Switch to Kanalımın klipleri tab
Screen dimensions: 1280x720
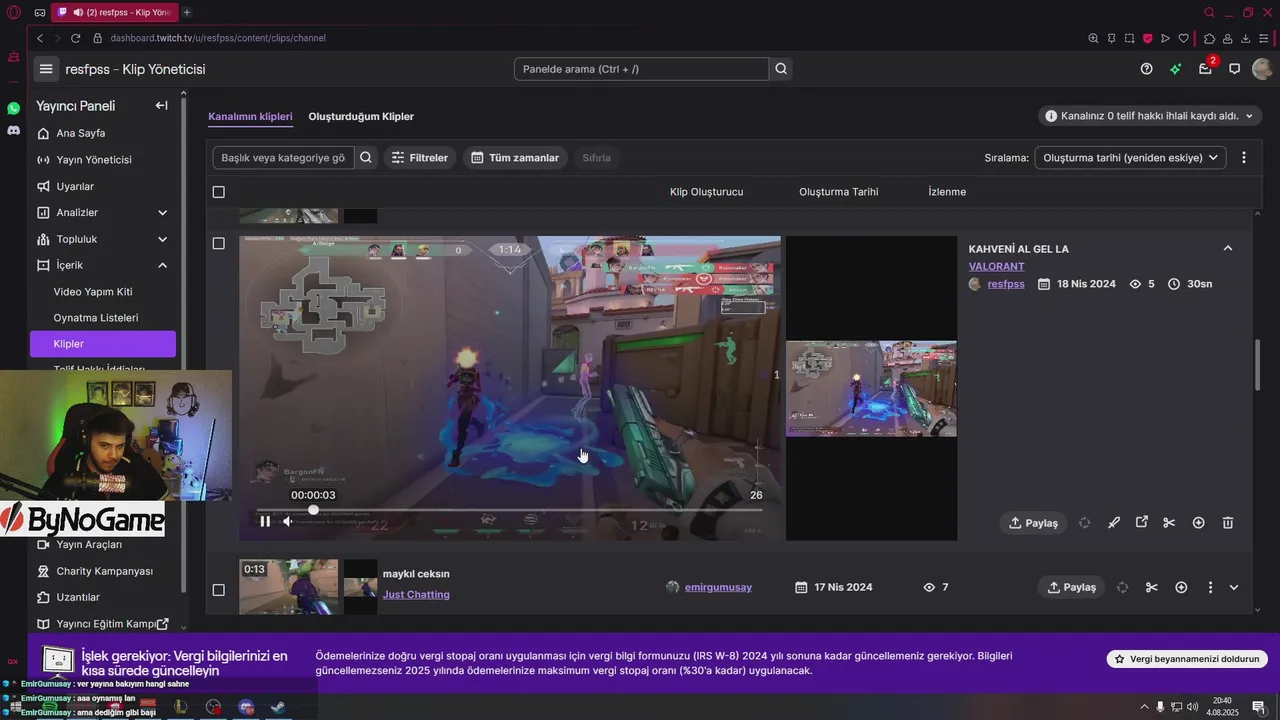pos(250,116)
